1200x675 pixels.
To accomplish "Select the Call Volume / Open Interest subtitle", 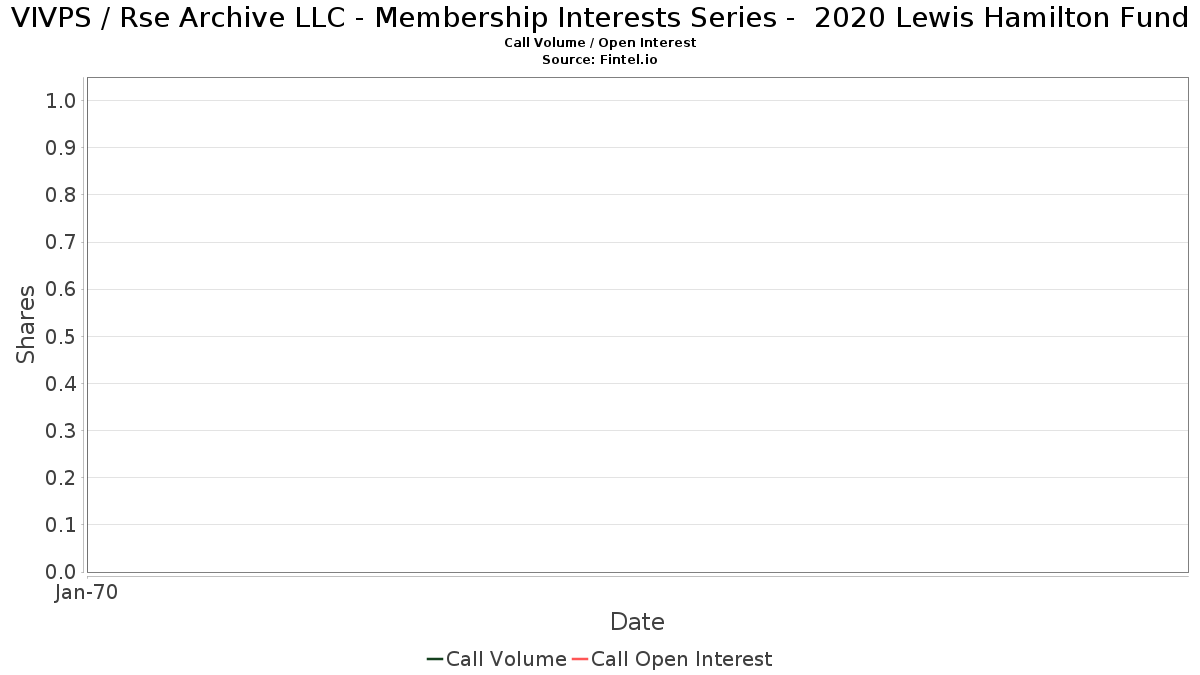I will tap(600, 43).
